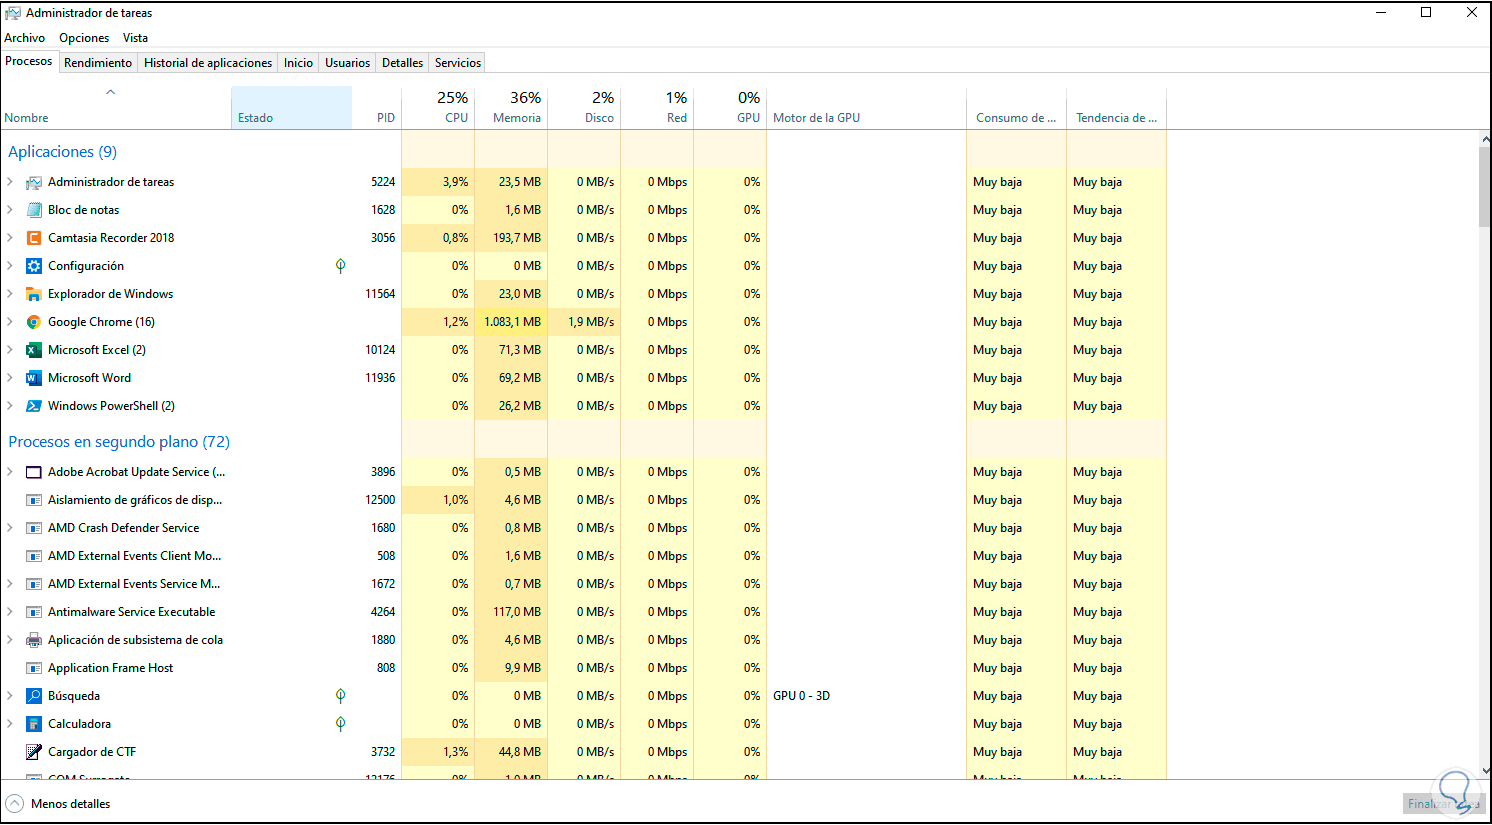
Task: Click the suspended leaf icon on Calculadora row
Action: (x=341, y=724)
